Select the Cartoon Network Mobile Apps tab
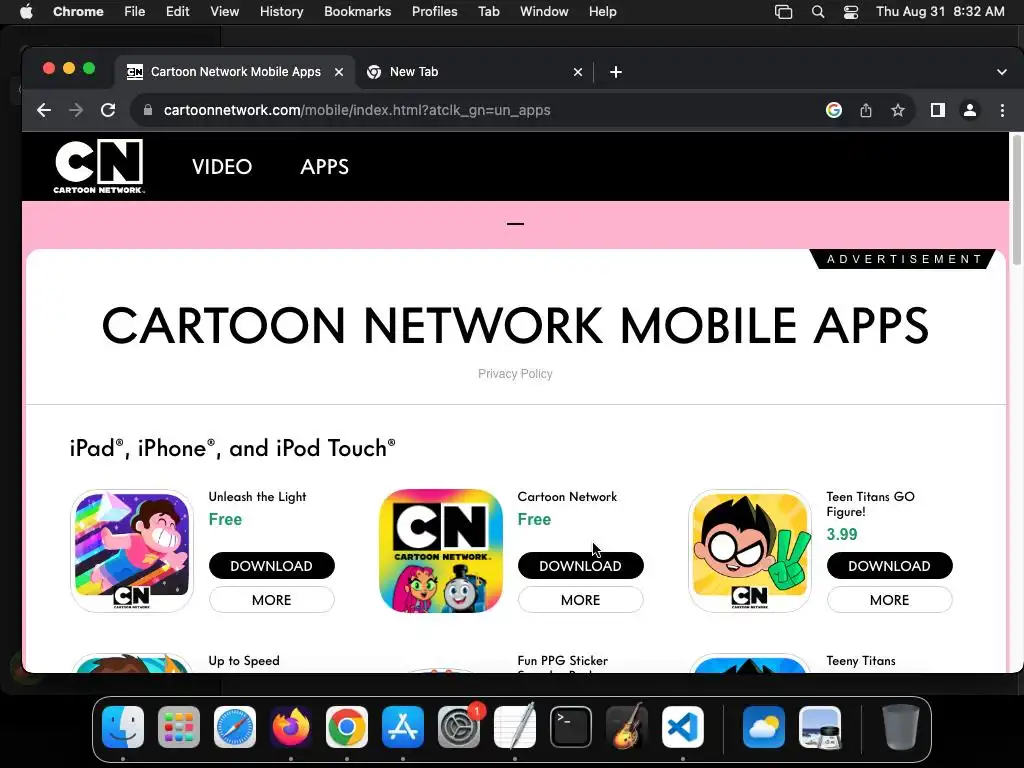1024x768 pixels. click(x=235, y=72)
